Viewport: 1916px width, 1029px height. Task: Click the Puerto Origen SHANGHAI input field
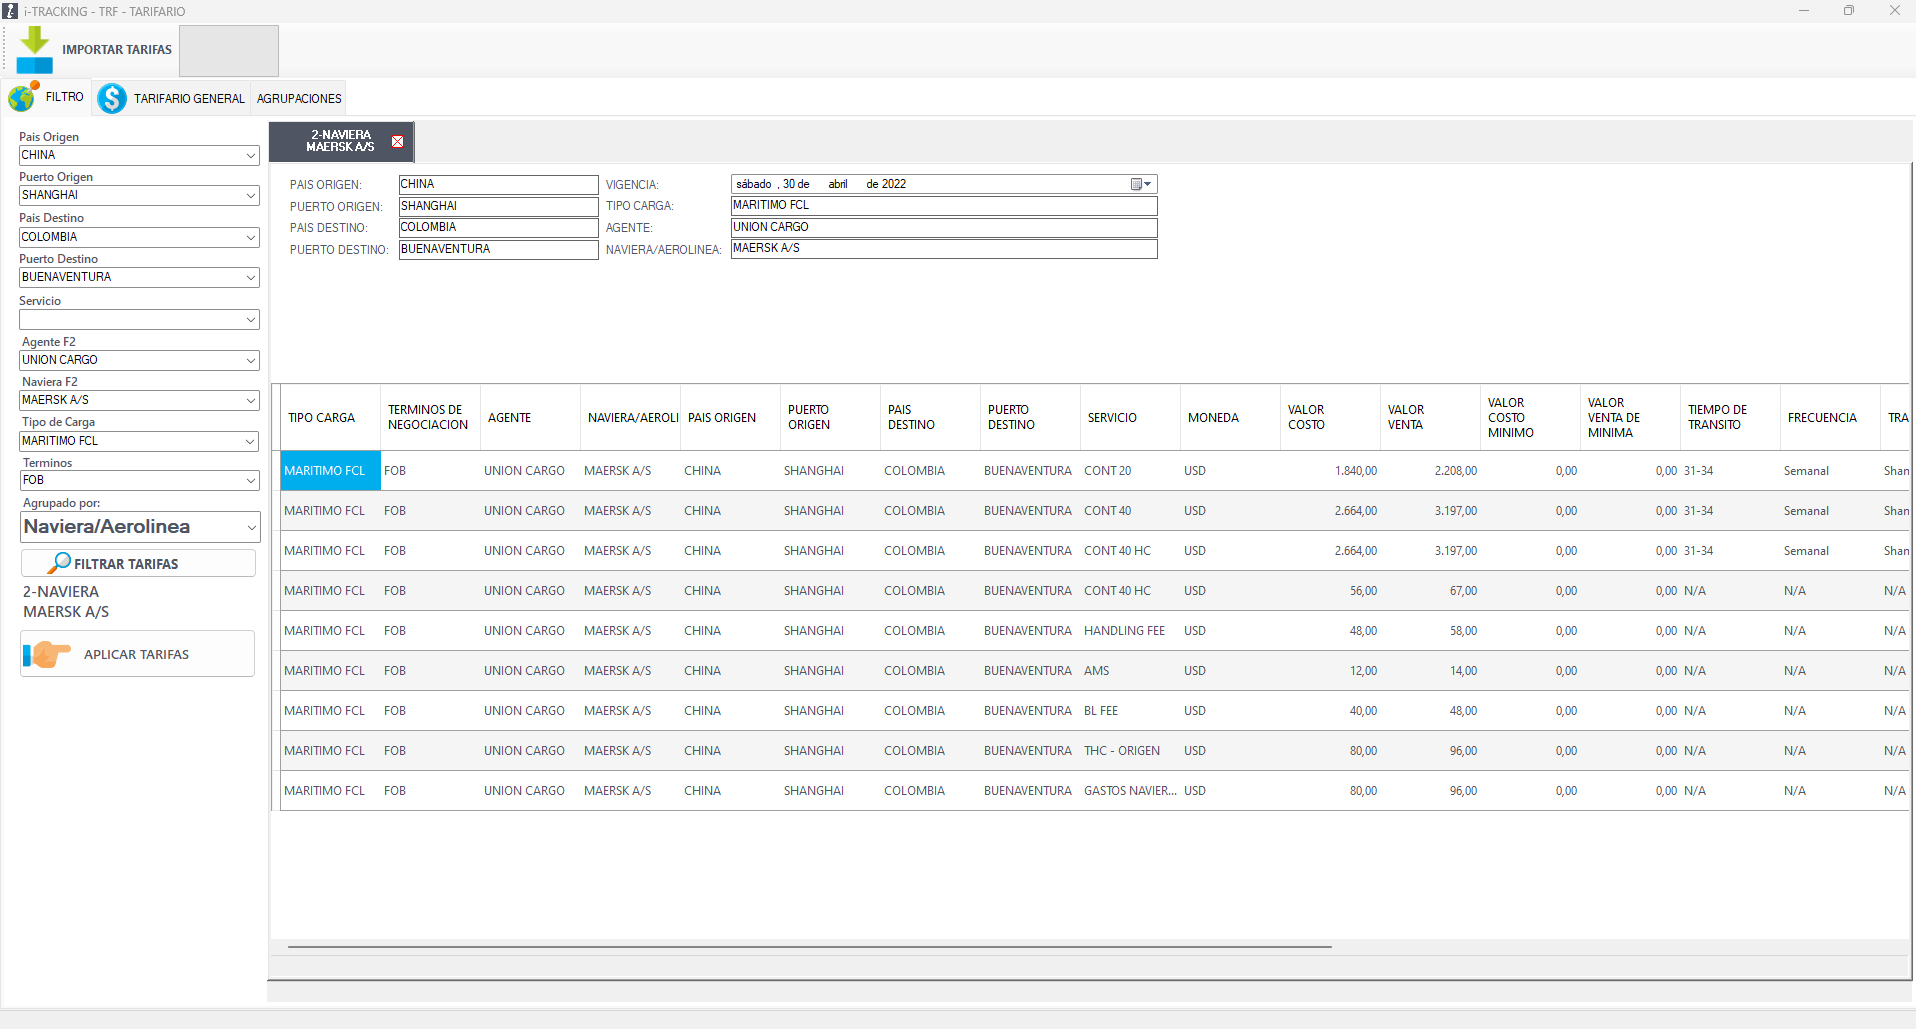[497, 206]
